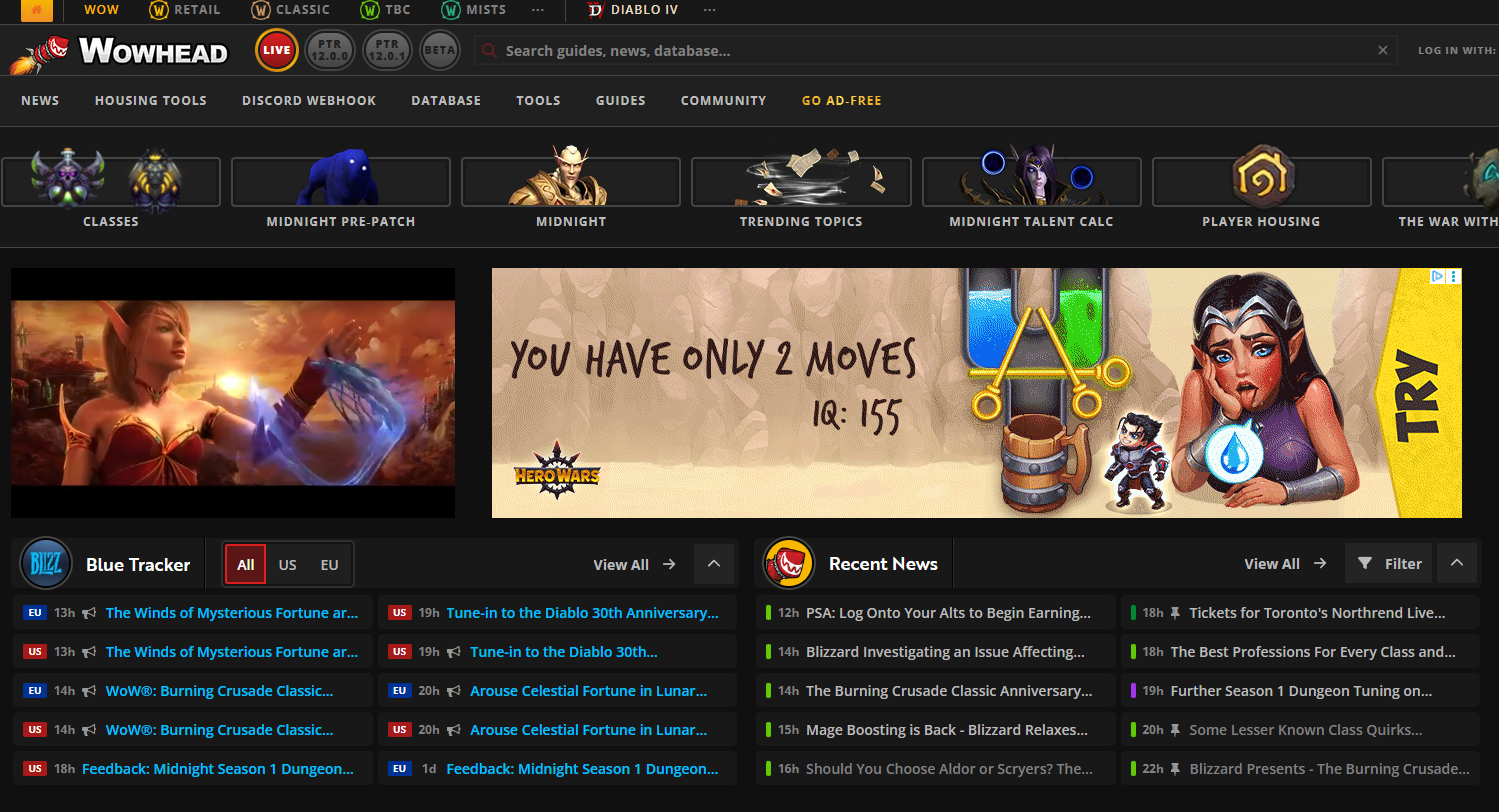The height and width of the screenshot is (812, 1499).
Task: Open the Player Housing hexagon house icon
Action: pyautogui.click(x=1261, y=174)
